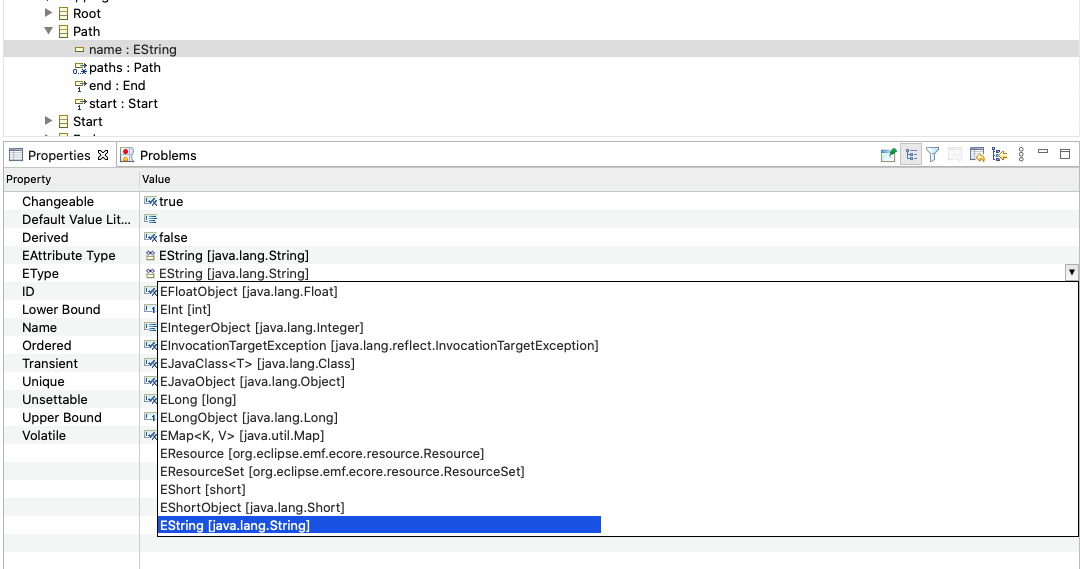The height and width of the screenshot is (569, 1080).
Task: Click the Value column header
Action: click(157, 179)
